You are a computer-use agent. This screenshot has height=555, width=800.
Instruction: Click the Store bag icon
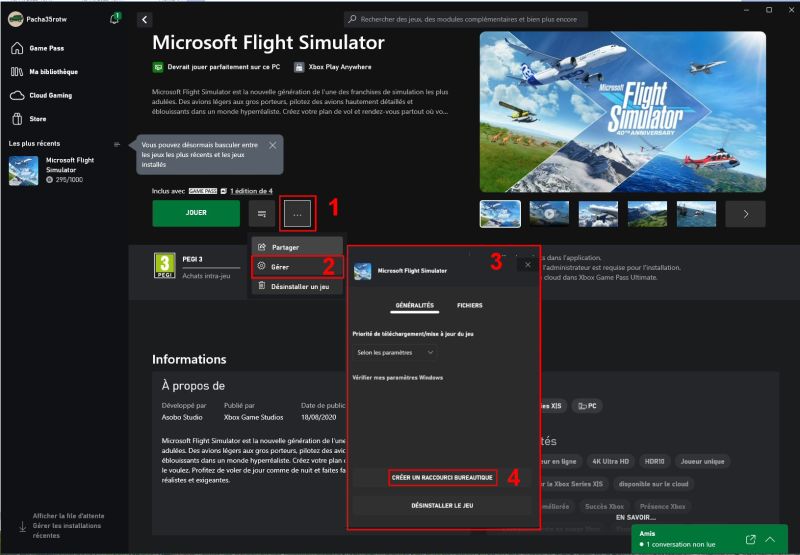coord(17,119)
